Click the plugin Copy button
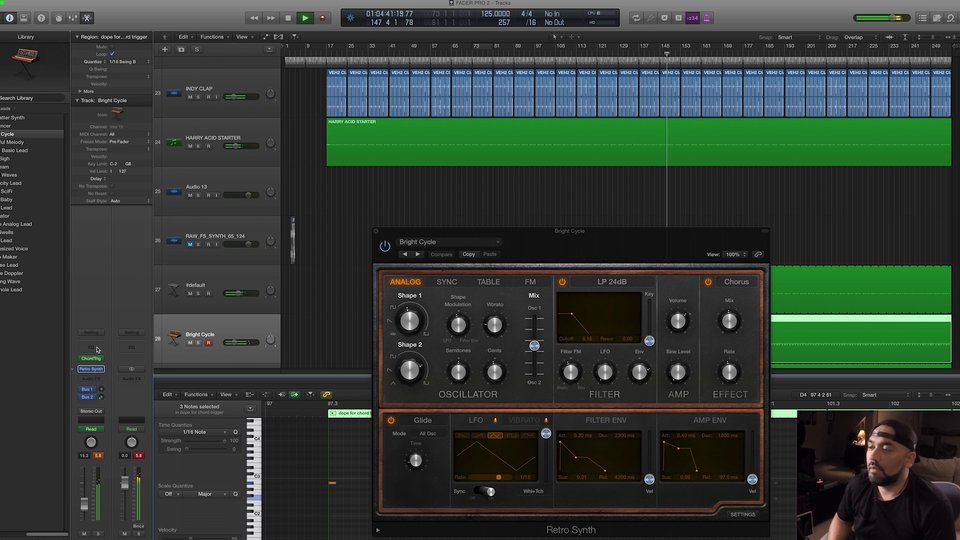The width and height of the screenshot is (960, 540). [468, 254]
